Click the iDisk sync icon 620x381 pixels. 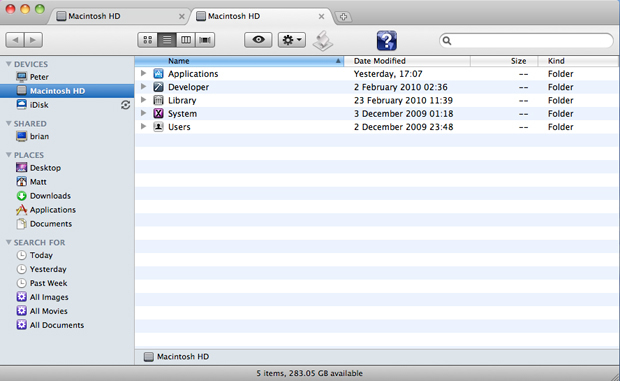(125, 105)
